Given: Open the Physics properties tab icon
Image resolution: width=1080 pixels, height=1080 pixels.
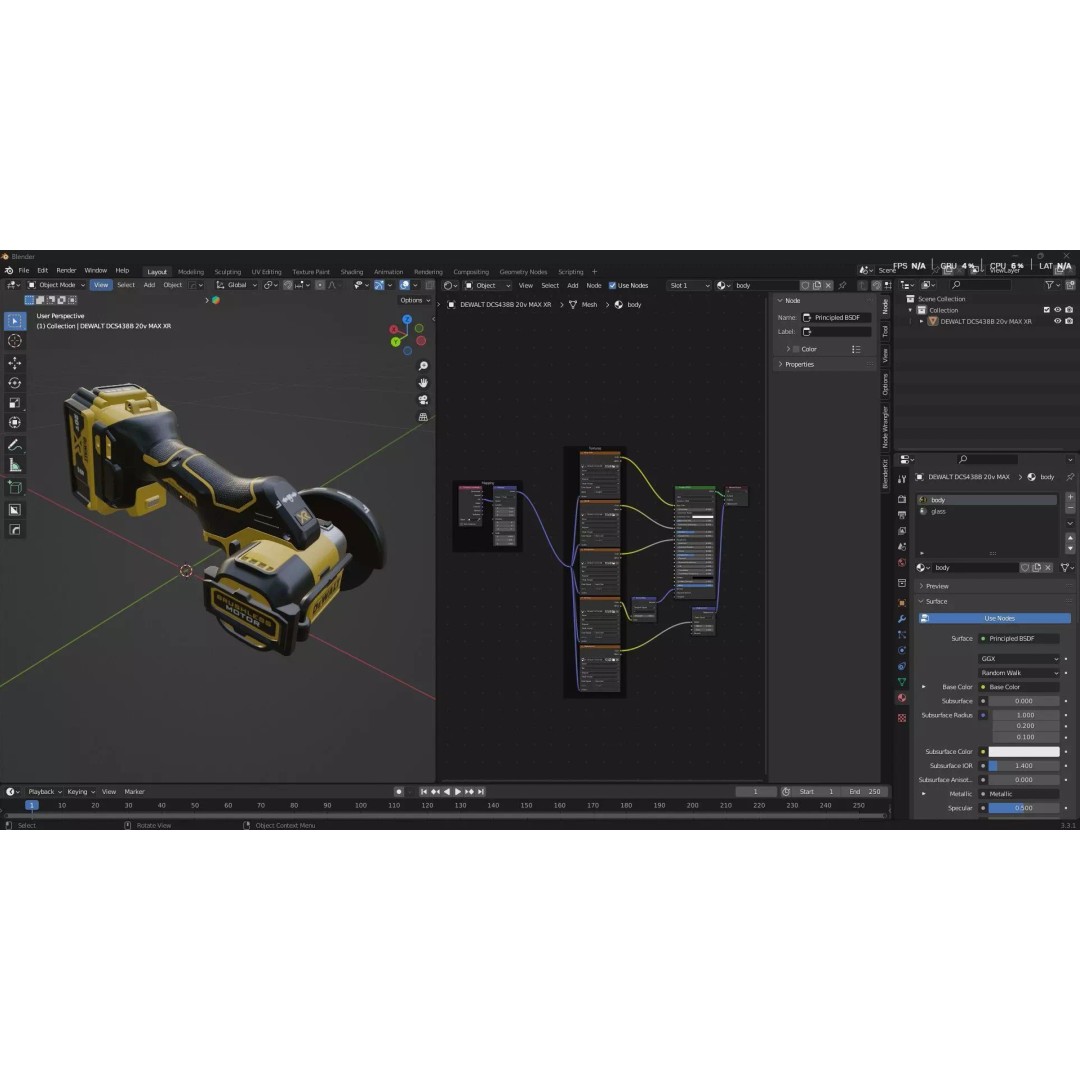Looking at the screenshot, I should pyautogui.click(x=902, y=650).
